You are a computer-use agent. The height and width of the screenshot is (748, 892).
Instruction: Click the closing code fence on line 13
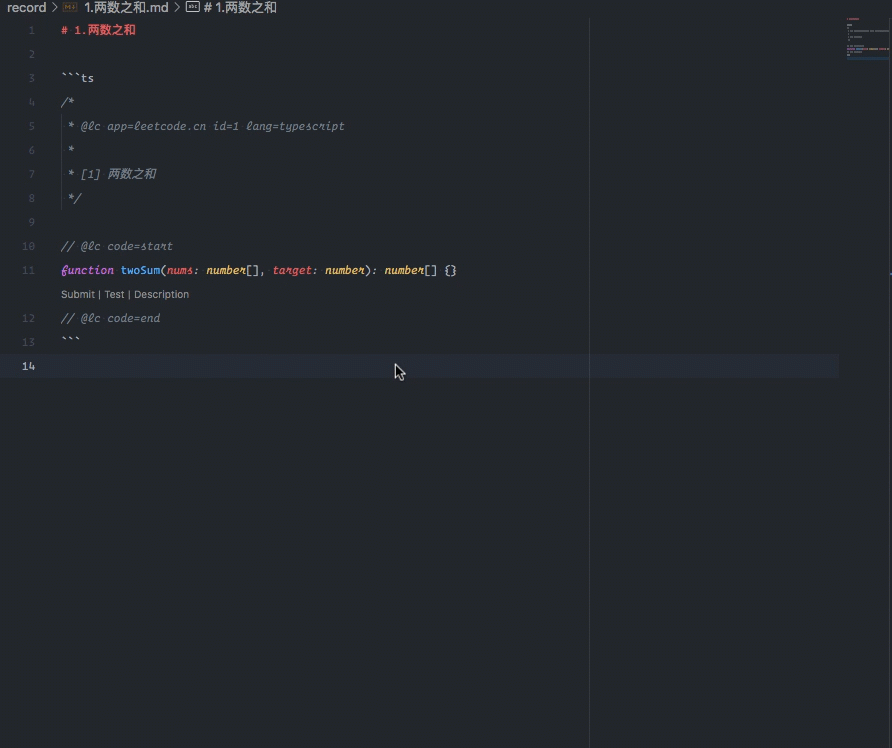coord(71,340)
